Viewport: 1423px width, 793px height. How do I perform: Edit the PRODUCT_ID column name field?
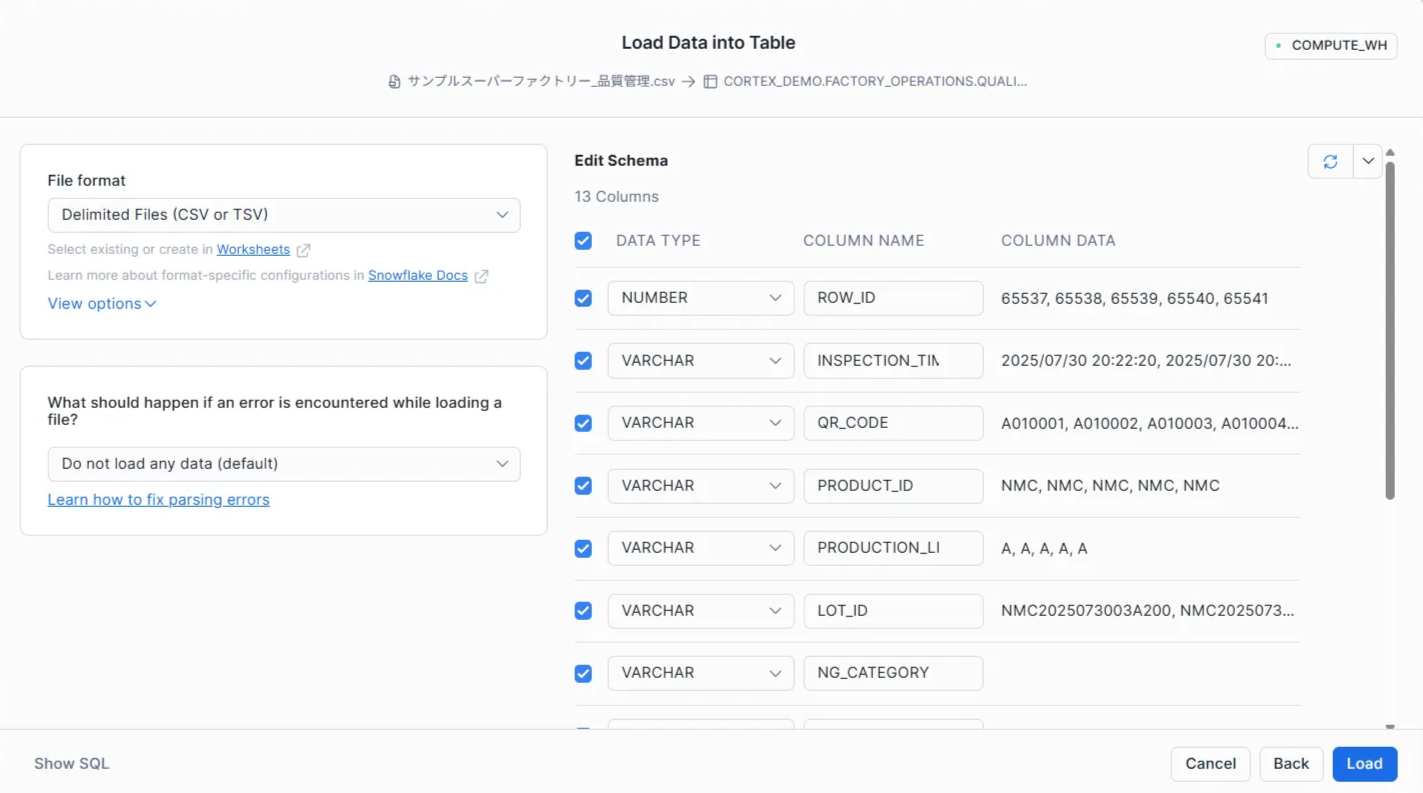pos(892,486)
